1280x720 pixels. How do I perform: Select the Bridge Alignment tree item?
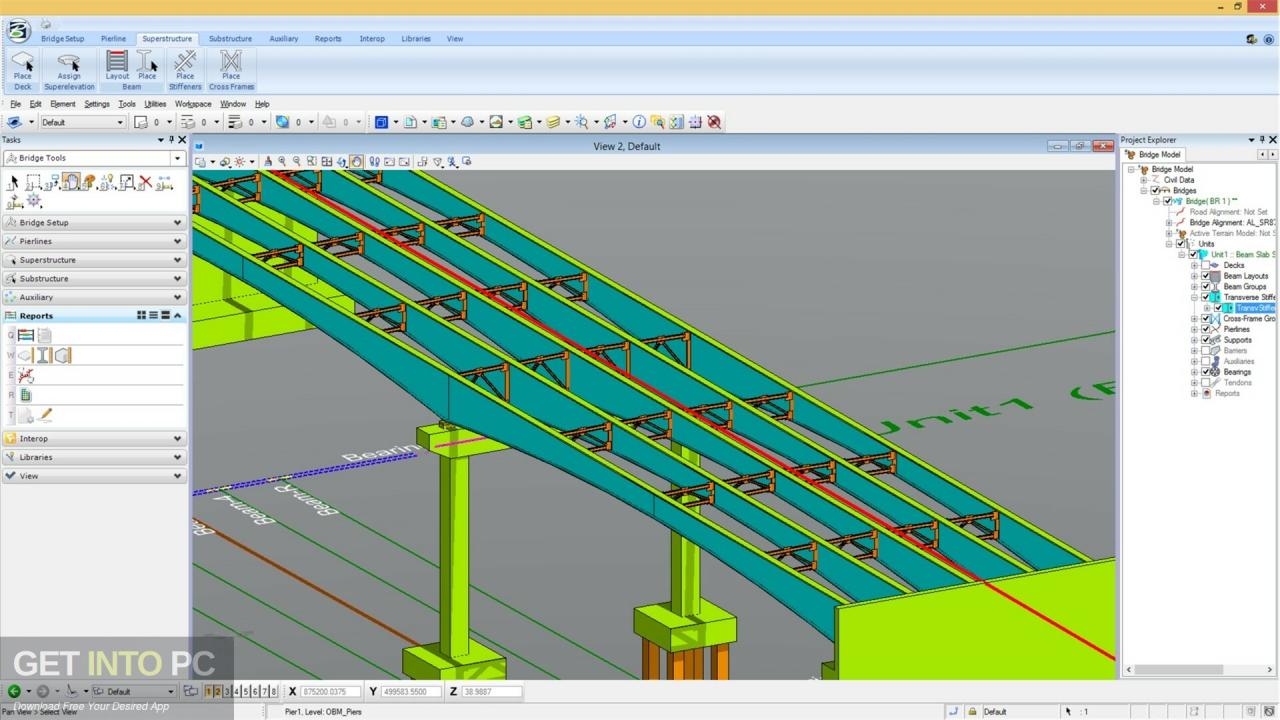pyautogui.click(x=1233, y=222)
